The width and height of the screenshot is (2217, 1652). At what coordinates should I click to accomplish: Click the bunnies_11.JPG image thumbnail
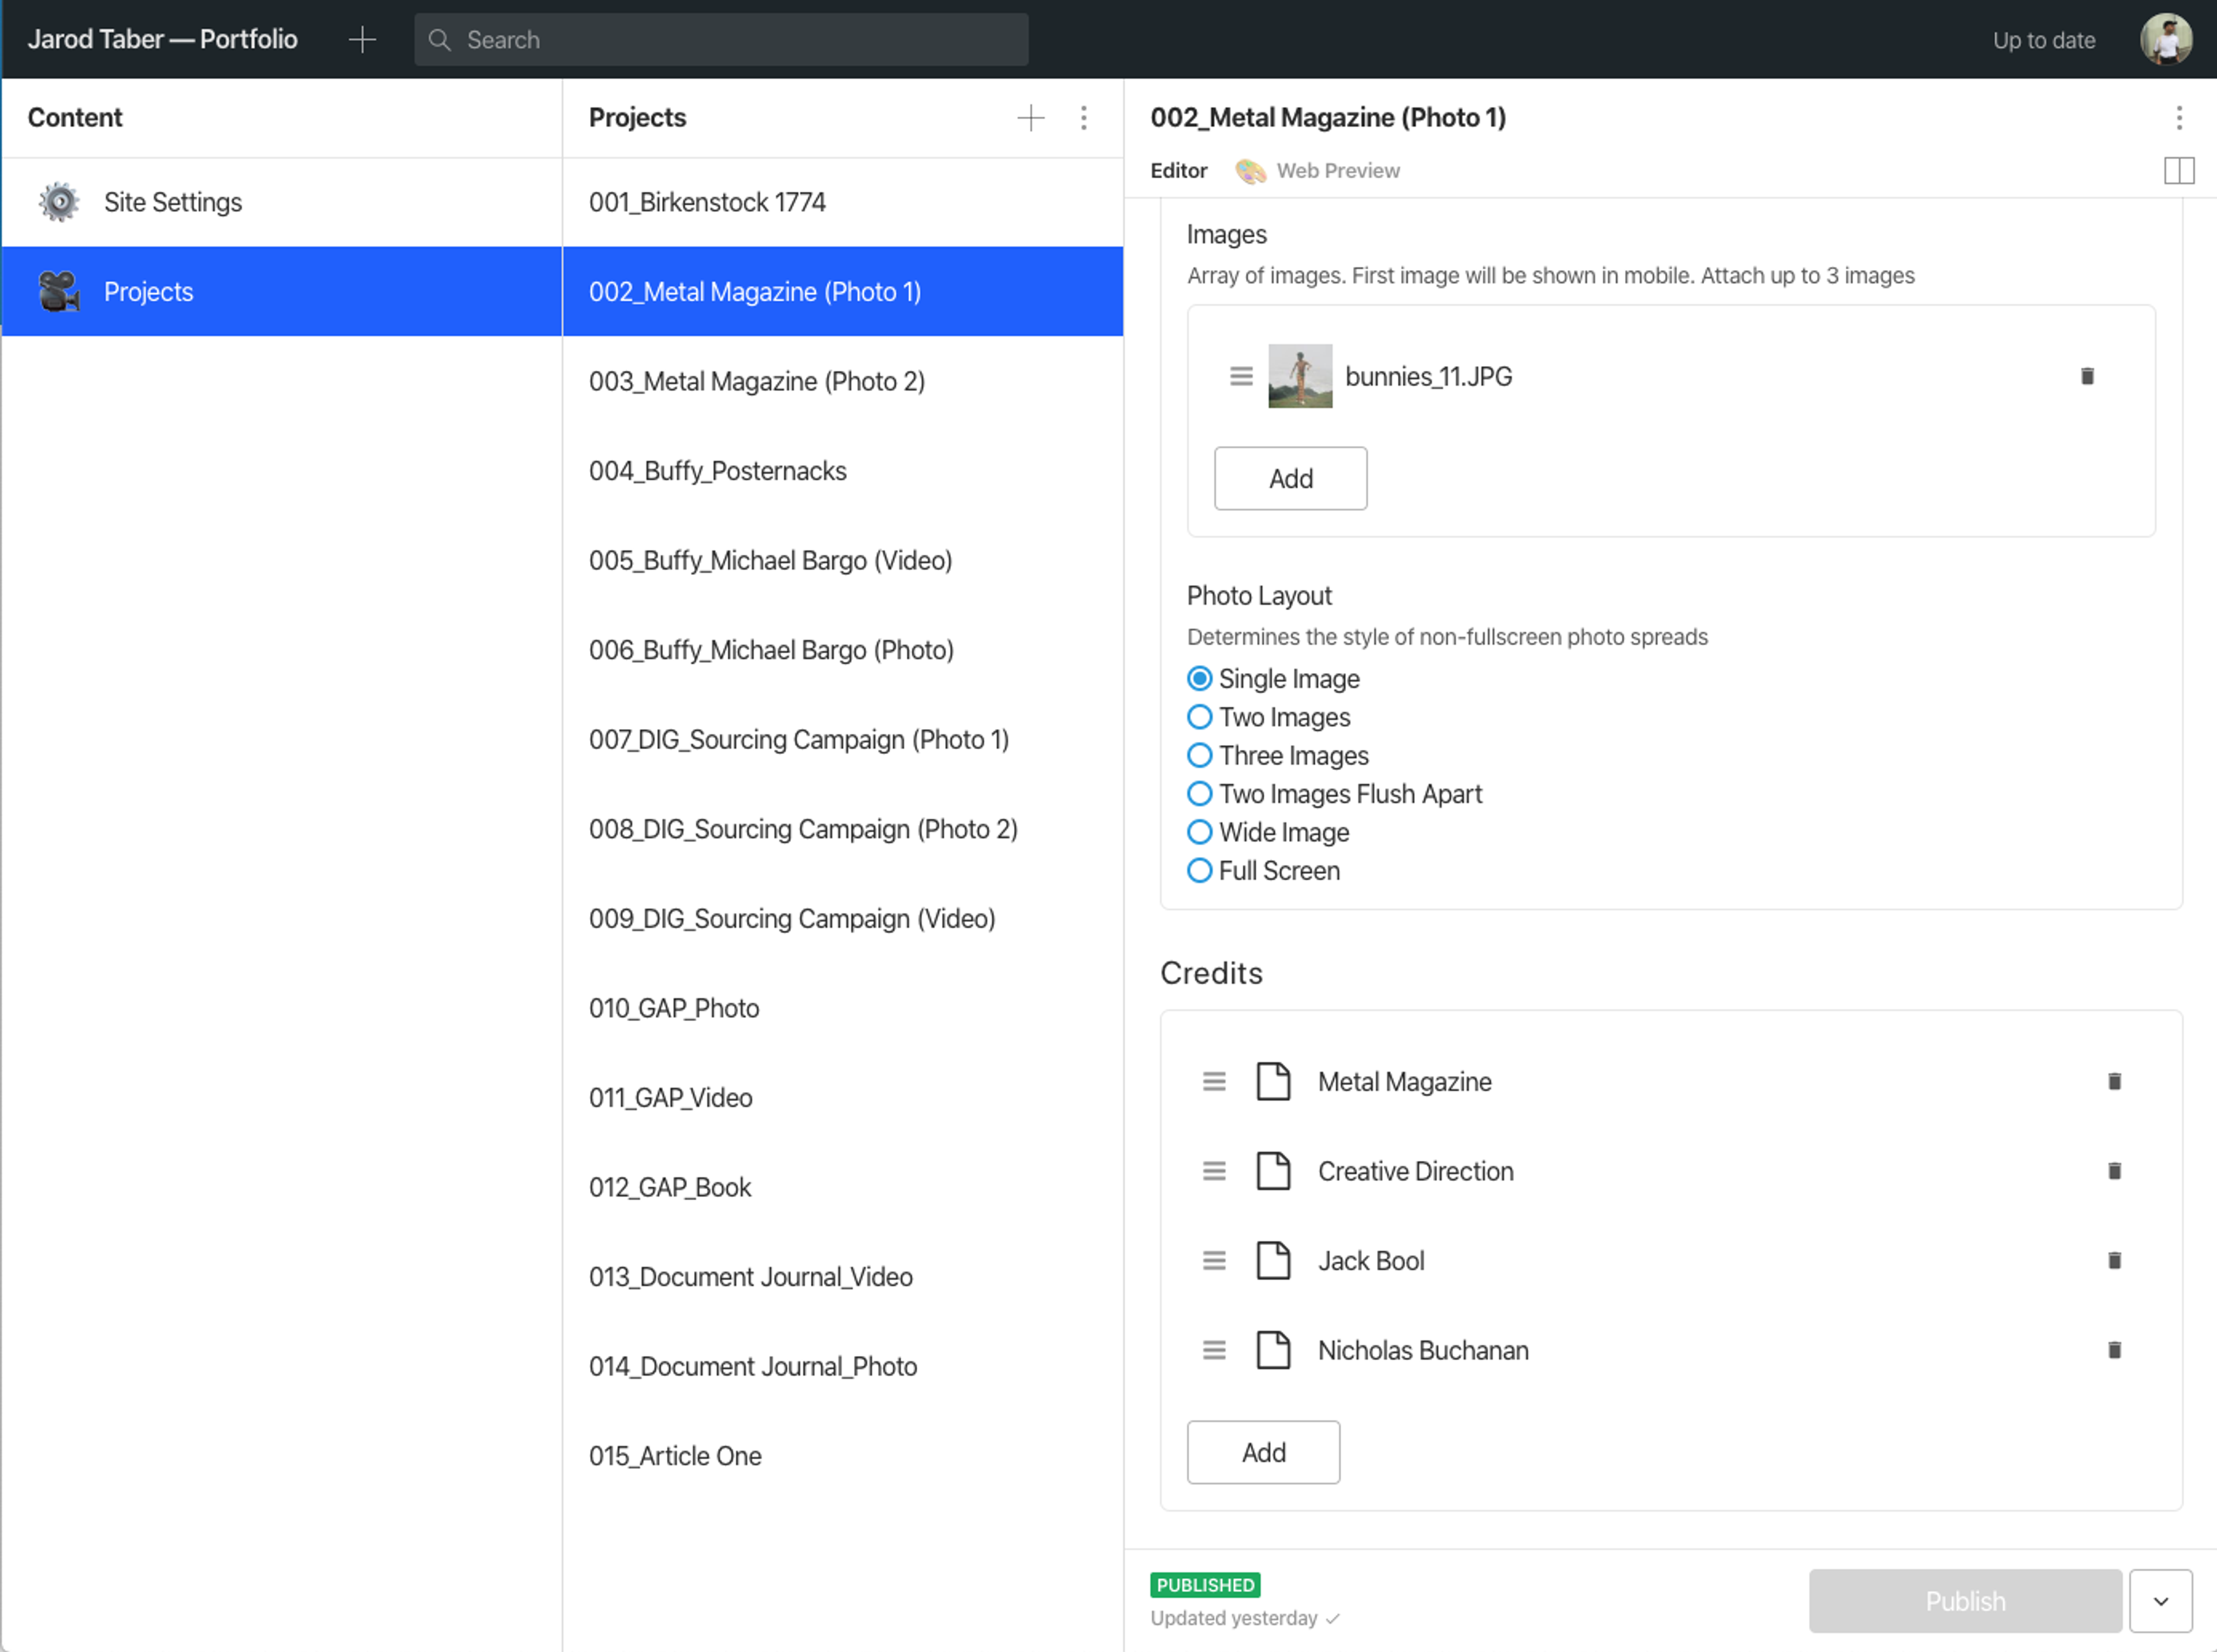pyautogui.click(x=1299, y=376)
